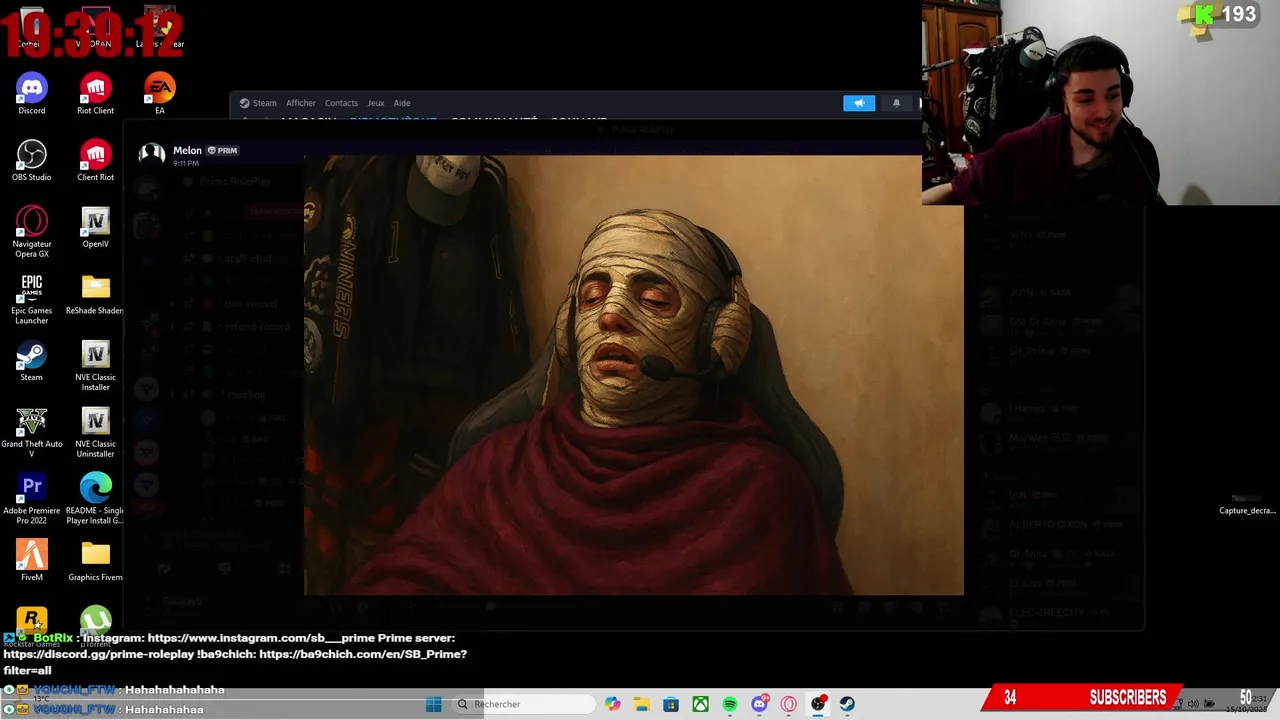Viewport: 1280px width, 720px height.
Task: Click the Melon username in Discord
Action: (187, 150)
